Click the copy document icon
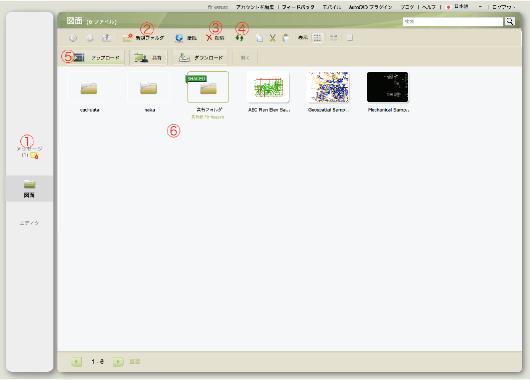530x380 pixels. (260, 38)
